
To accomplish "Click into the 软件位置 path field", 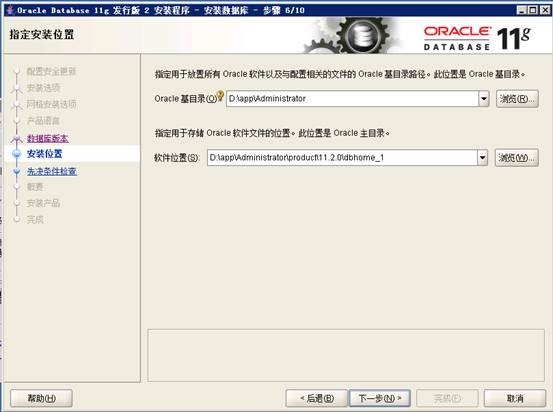I will [x=342, y=158].
